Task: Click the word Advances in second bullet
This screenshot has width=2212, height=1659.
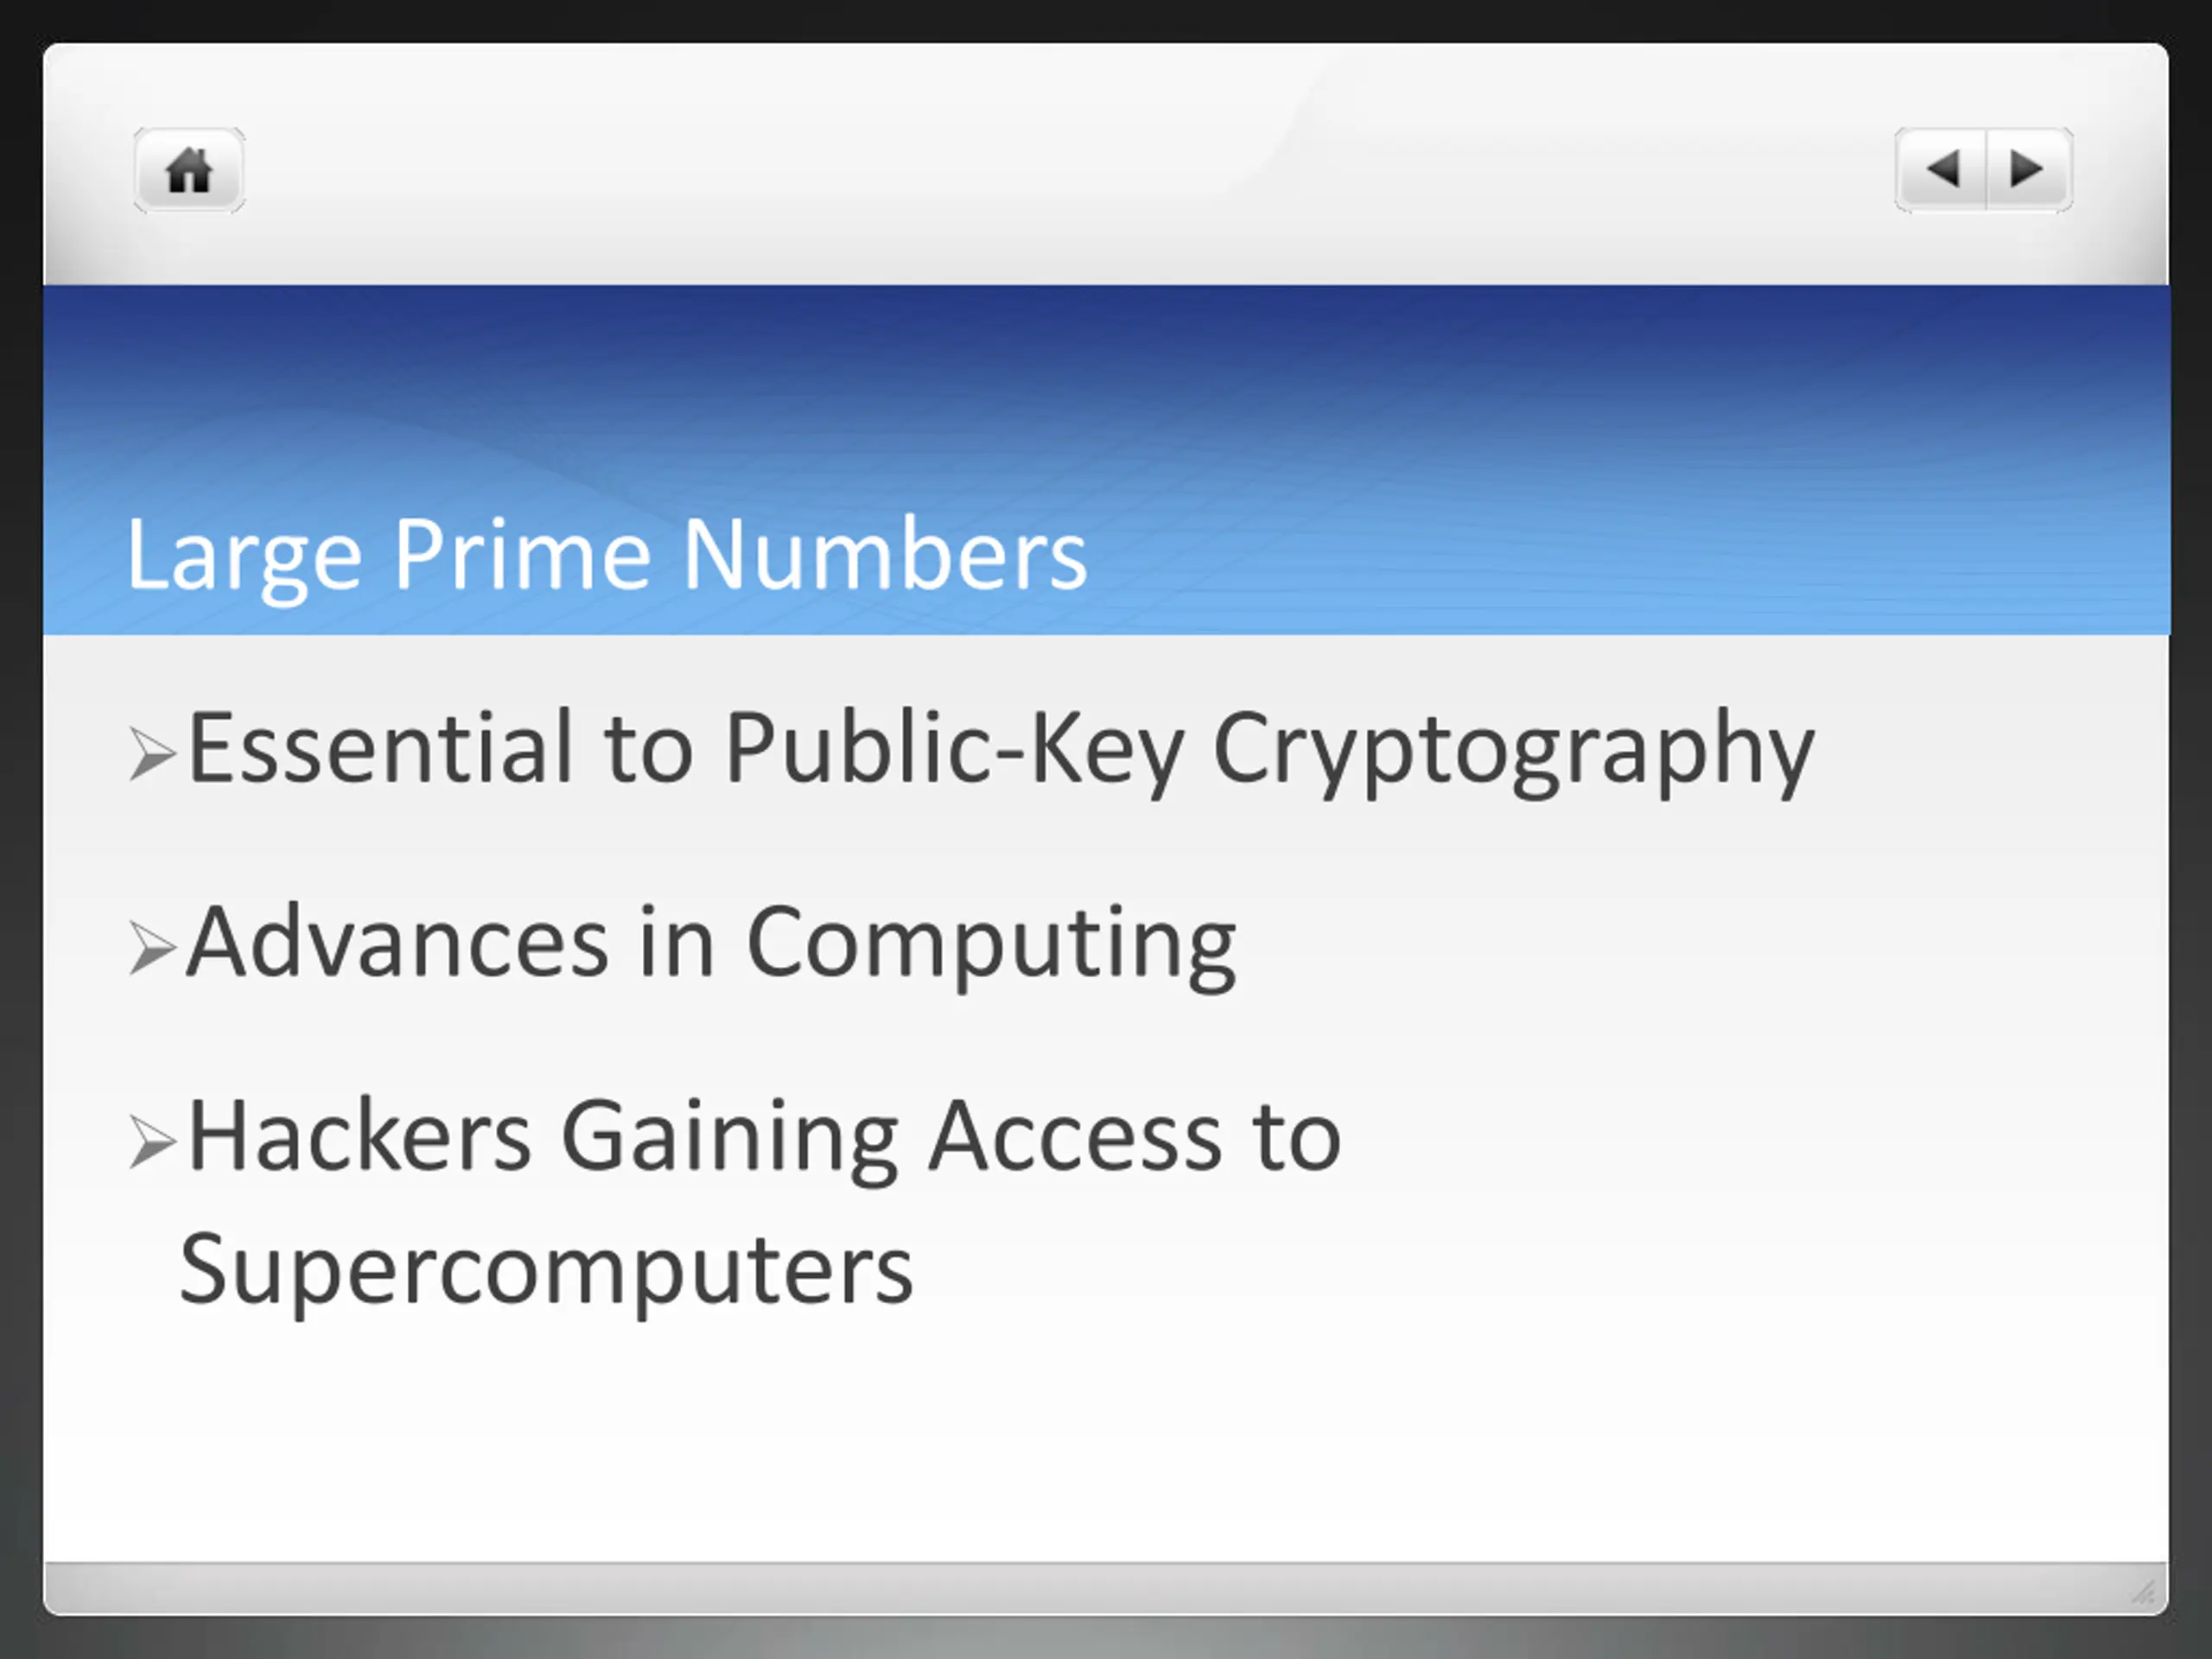Action: (398, 942)
